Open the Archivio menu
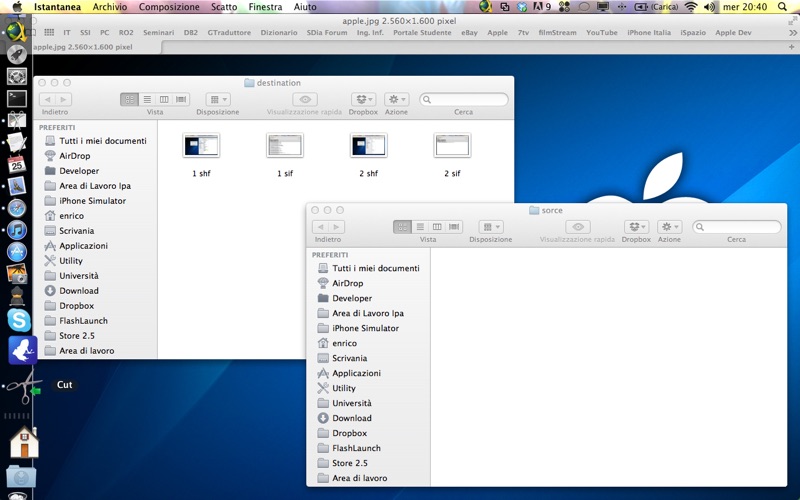This screenshot has height=500, width=800. [x=110, y=7]
